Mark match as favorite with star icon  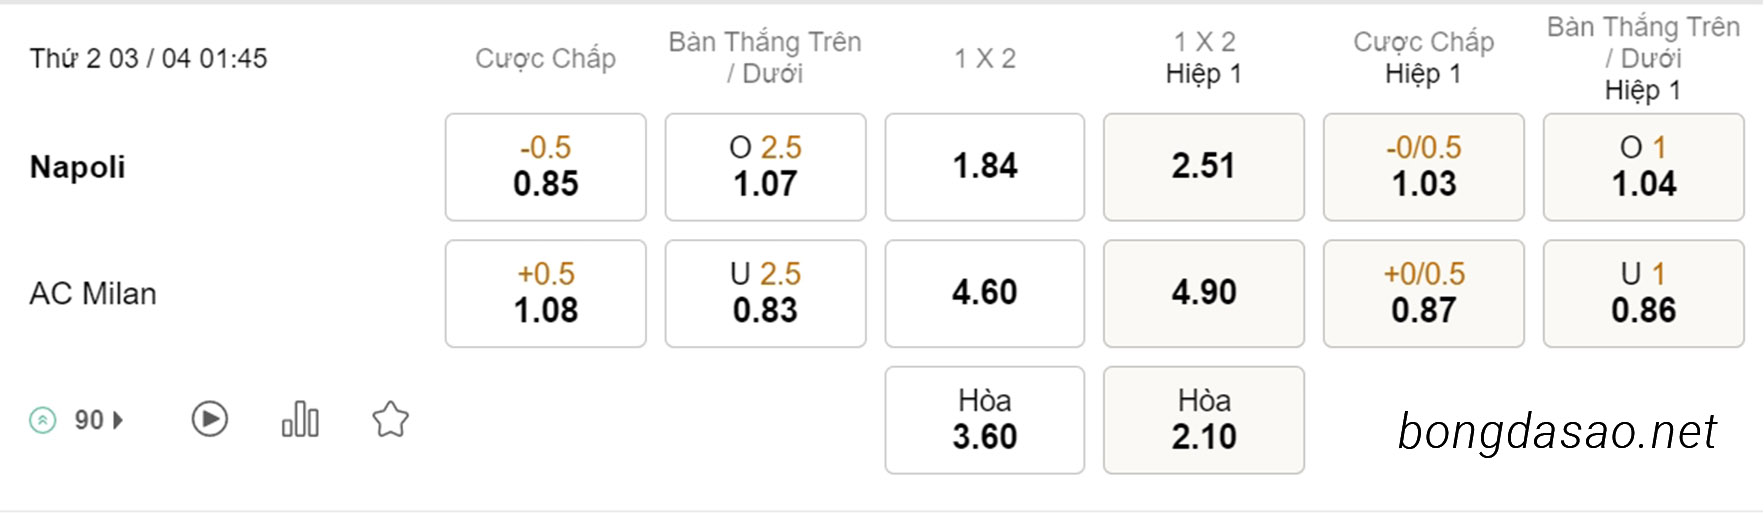click(x=391, y=419)
